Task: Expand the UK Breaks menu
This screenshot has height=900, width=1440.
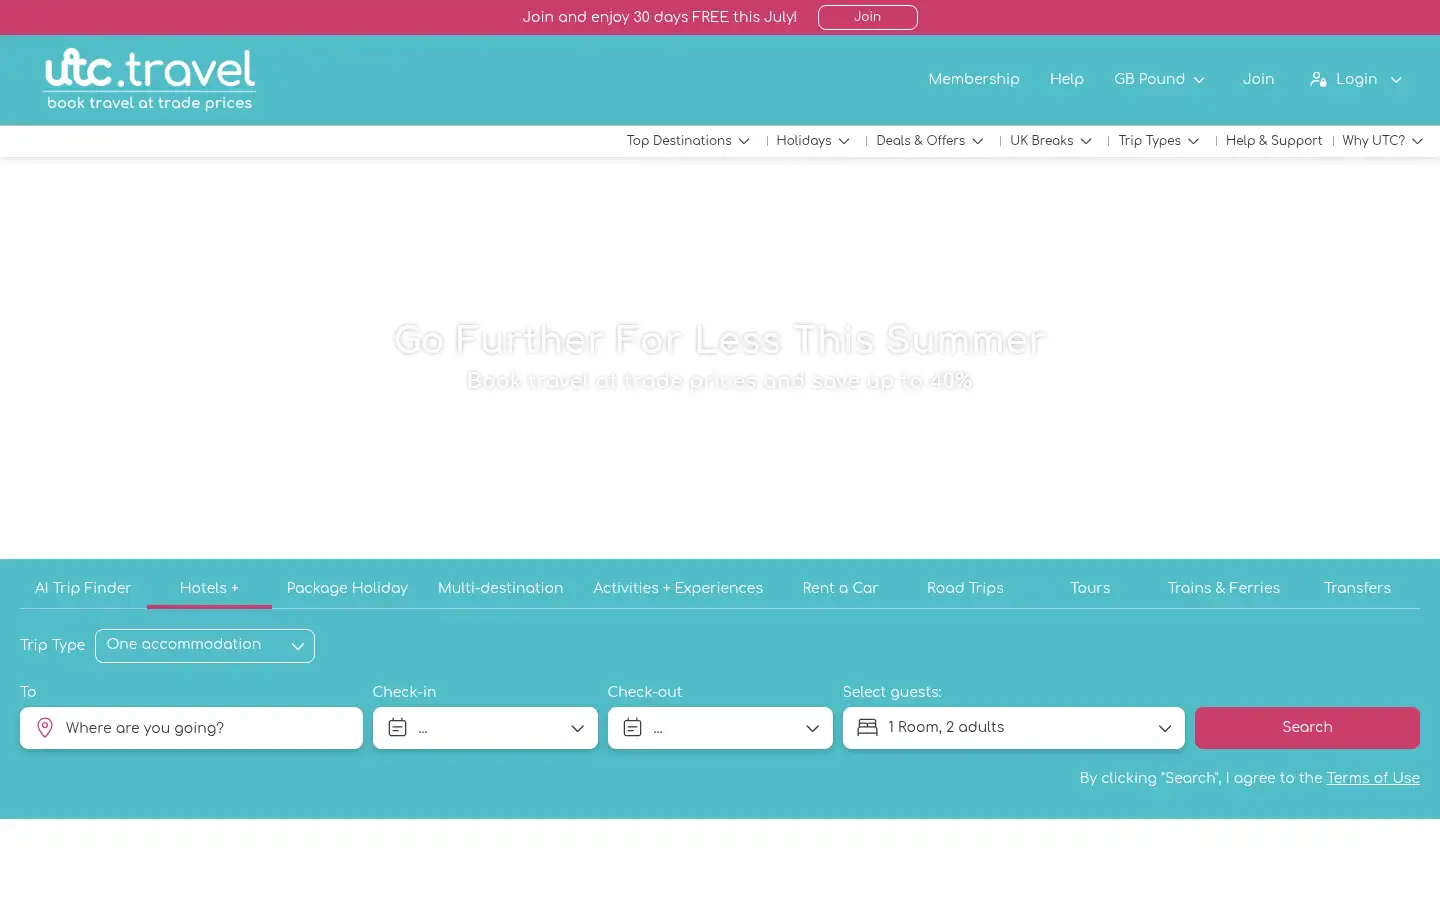Action: click(x=1051, y=141)
